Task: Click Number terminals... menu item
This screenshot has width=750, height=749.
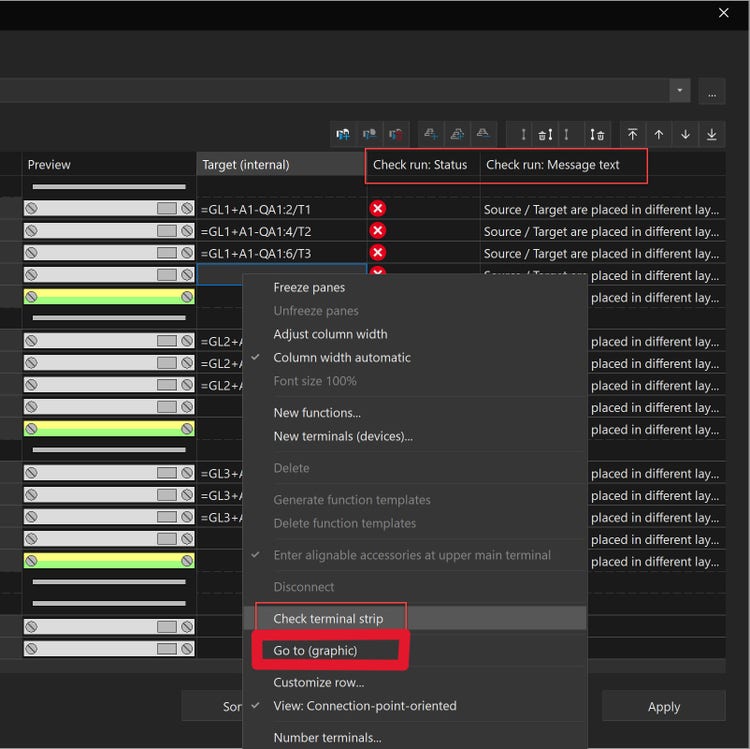Action: tap(327, 738)
